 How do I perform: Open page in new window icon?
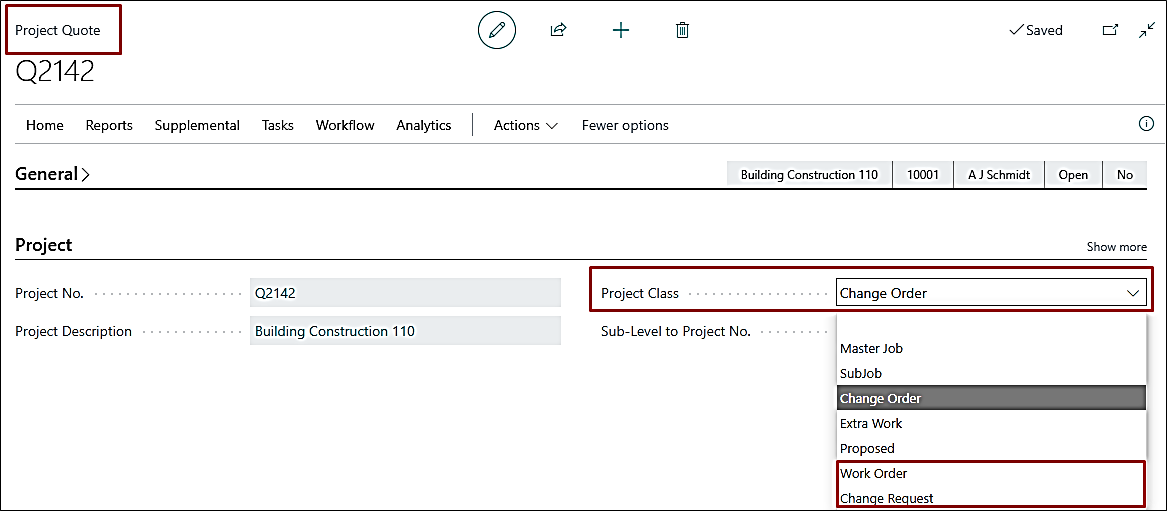coord(1110,30)
